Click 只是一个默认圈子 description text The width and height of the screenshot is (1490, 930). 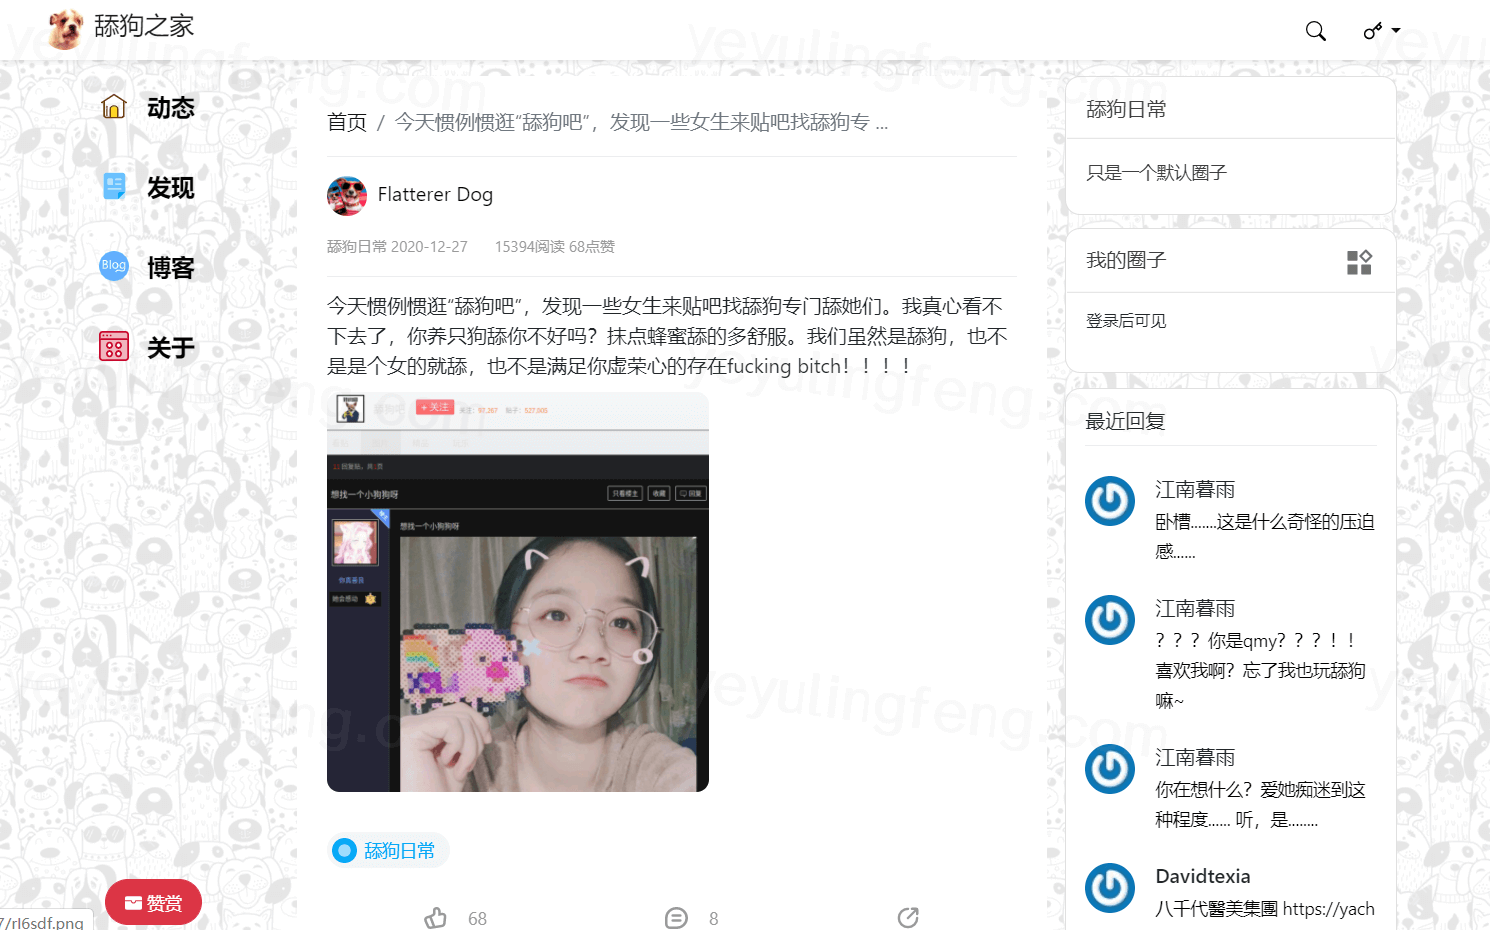click(1157, 173)
